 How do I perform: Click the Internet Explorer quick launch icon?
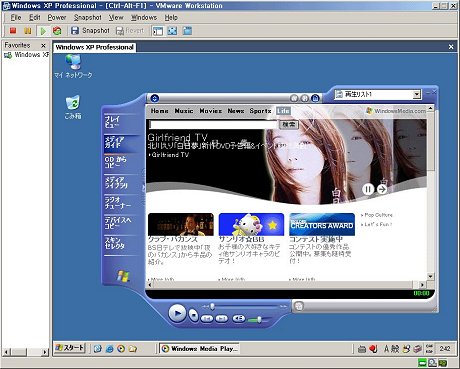109,349
